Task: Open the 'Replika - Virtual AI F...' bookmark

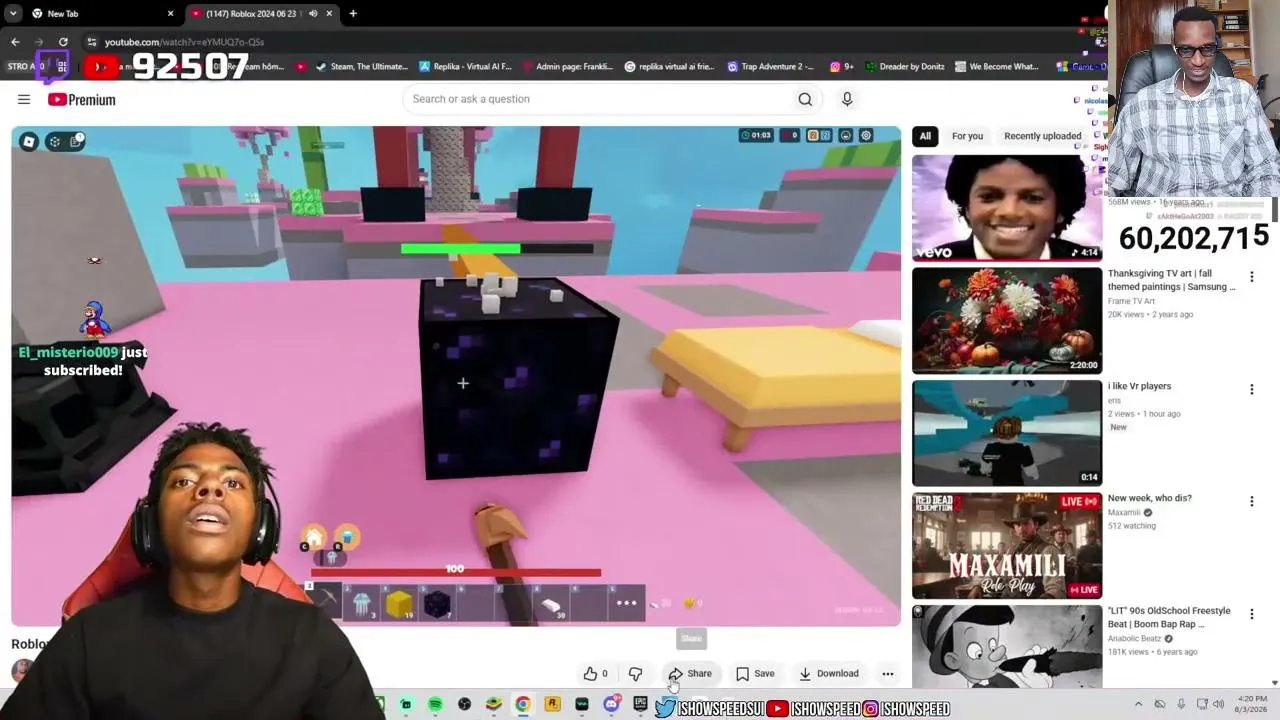Action: 466,67
